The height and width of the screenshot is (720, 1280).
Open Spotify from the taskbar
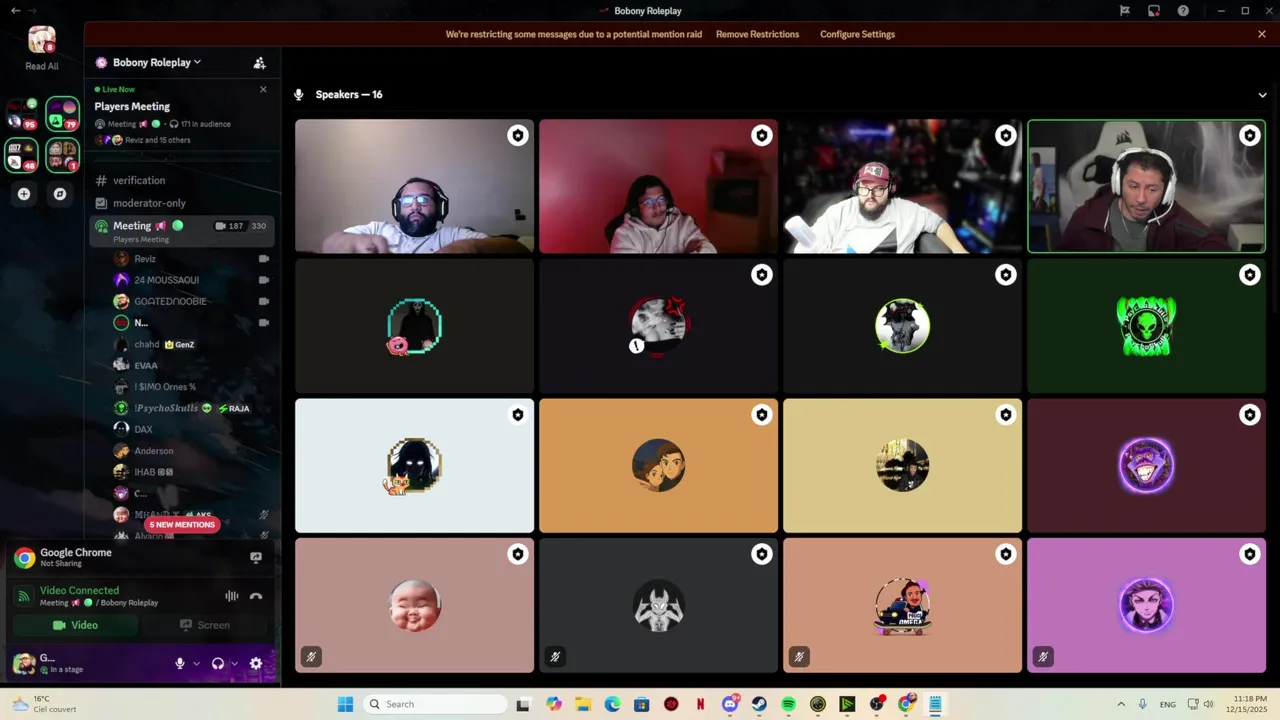tap(788, 704)
